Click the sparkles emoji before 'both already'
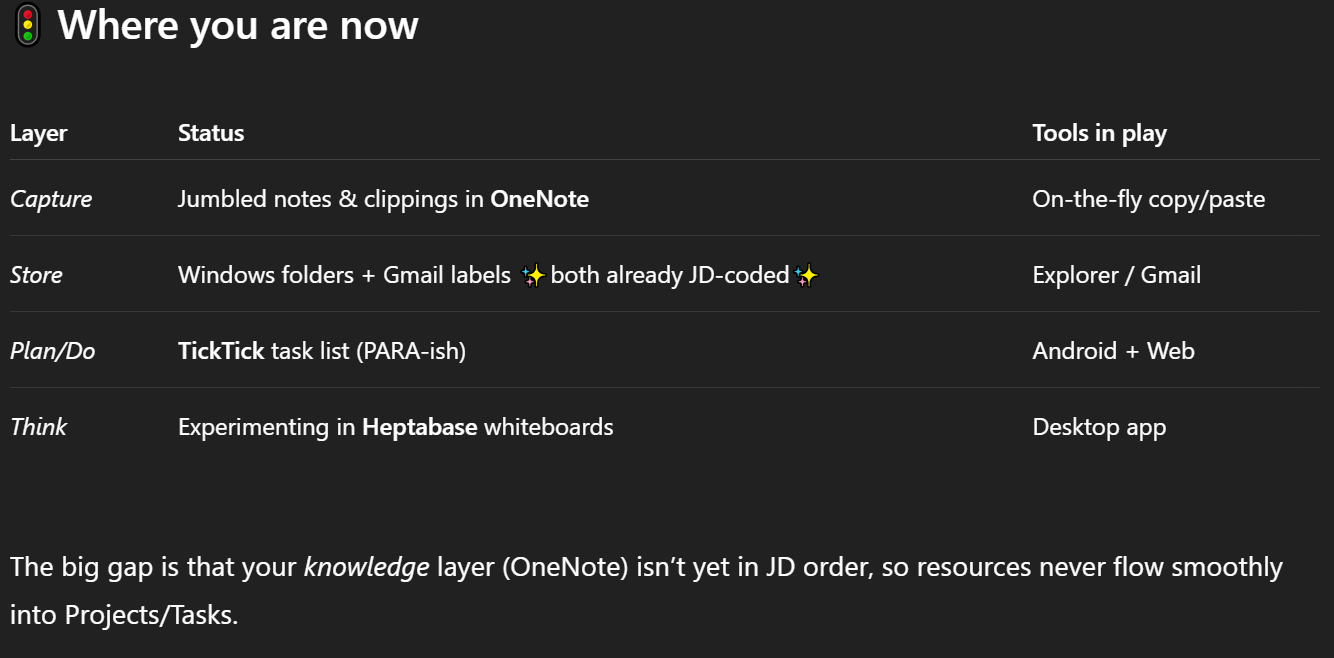Screen dimensions: 1334x658 click(x=533, y=276)
